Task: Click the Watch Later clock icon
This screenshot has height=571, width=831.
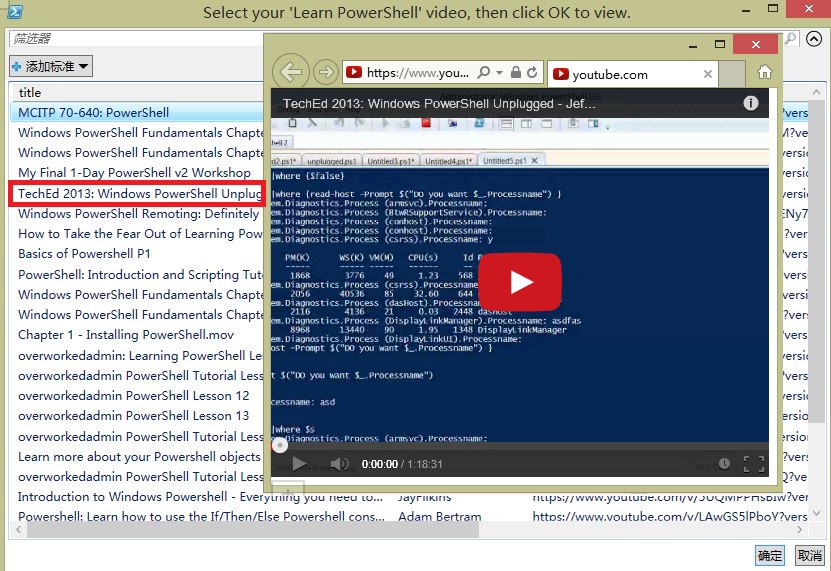Action: coord(724,463)
